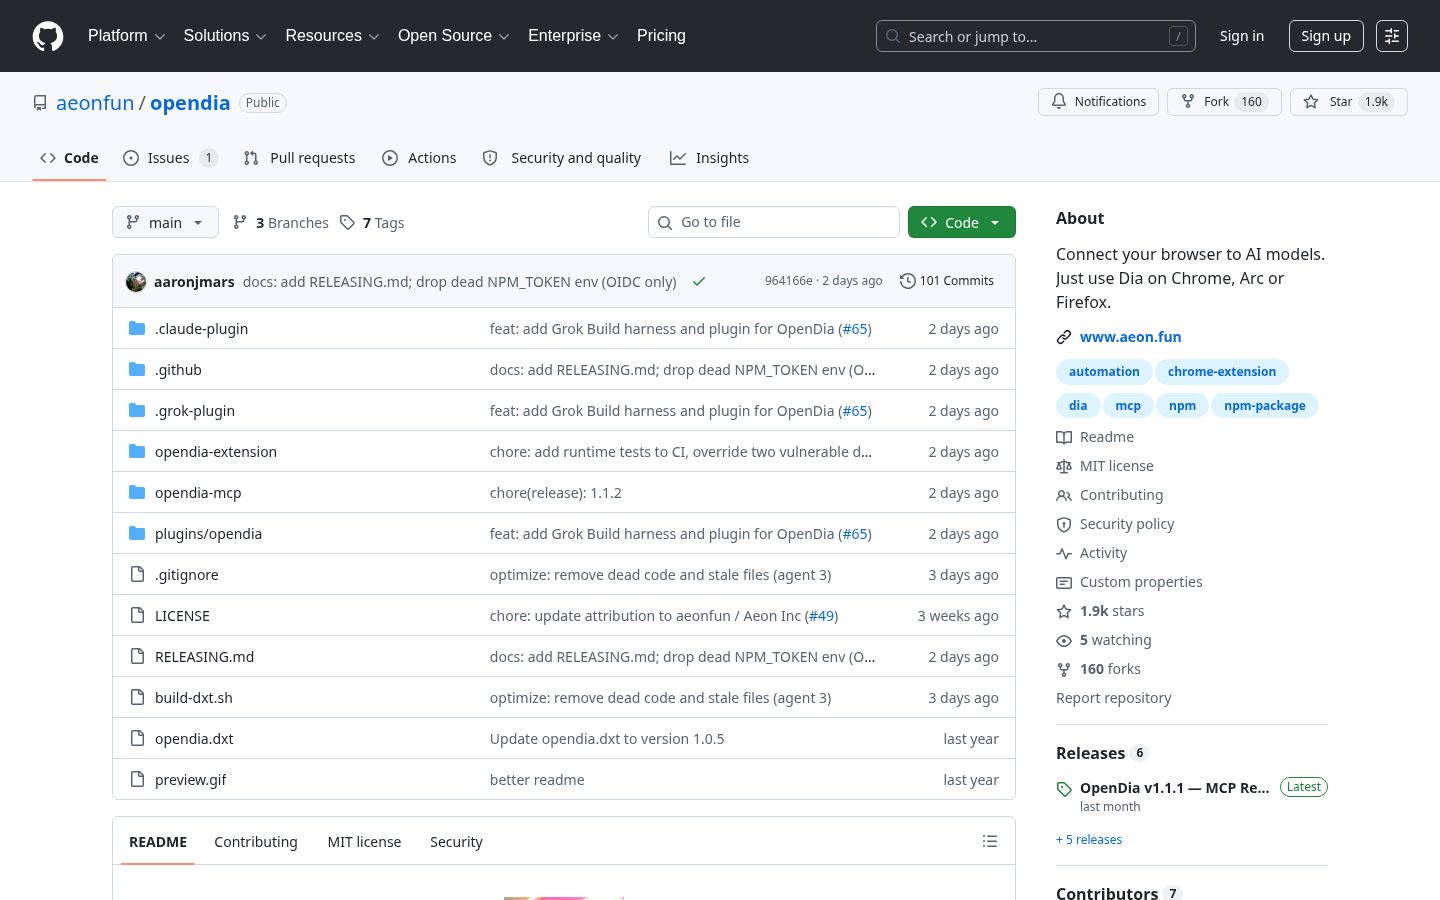This screenshot has width=1440, height=900.
Task: Click the .gitignore file icon
Action: (x=137, y=575)
